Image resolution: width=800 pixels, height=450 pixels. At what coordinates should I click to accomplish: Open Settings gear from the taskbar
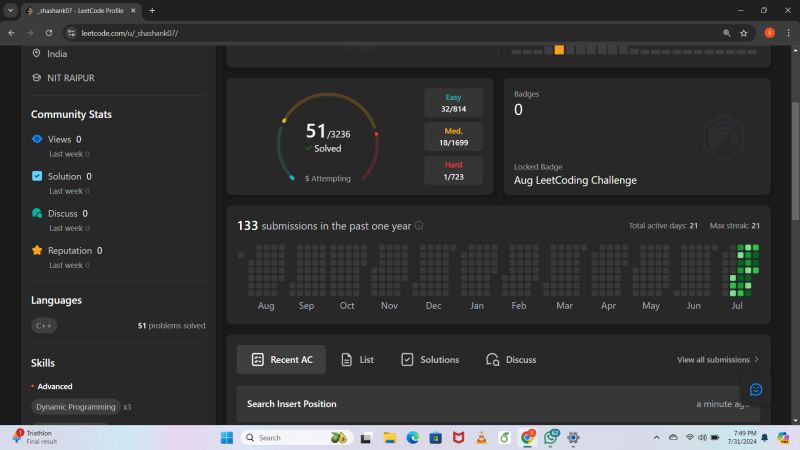(573, 438)
